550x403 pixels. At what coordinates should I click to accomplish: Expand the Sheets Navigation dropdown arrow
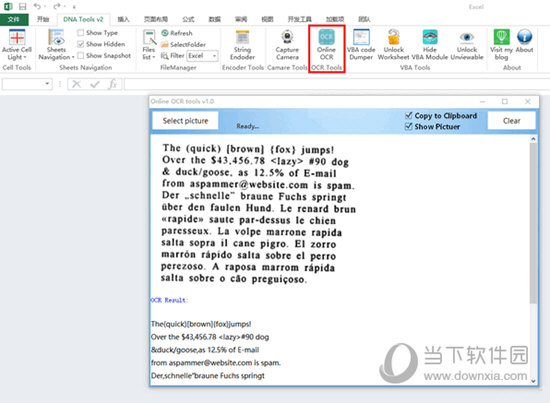(x=73, y=57)
